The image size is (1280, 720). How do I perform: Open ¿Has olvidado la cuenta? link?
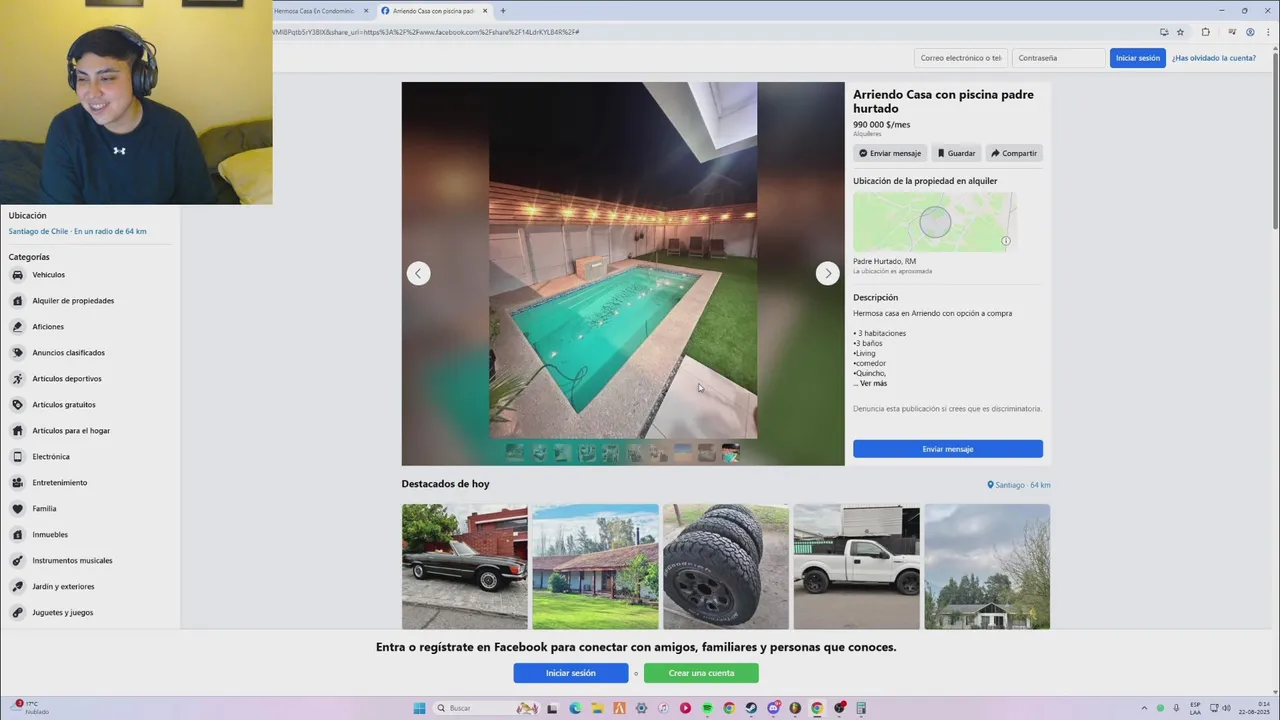click(x=1214, y=58)
